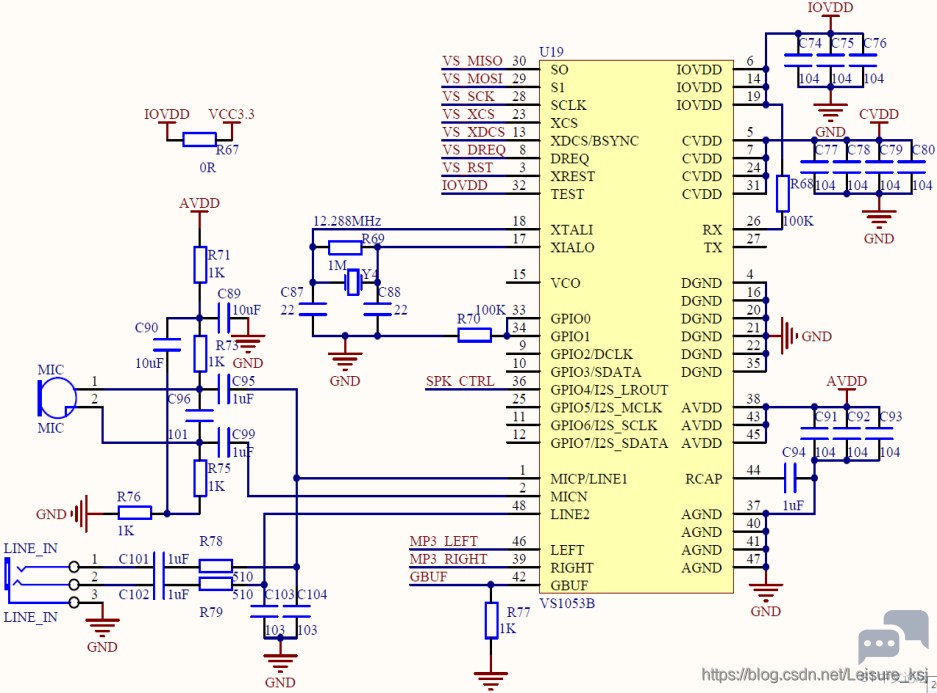
Task: Select capacitor C80 symbol
Action: click(912, 167)
